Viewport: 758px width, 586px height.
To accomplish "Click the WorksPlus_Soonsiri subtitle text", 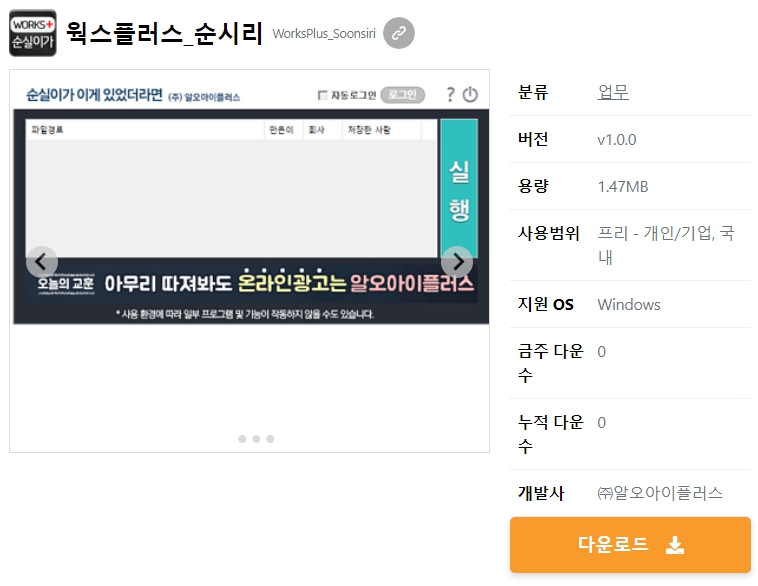I will pos(324,33).
